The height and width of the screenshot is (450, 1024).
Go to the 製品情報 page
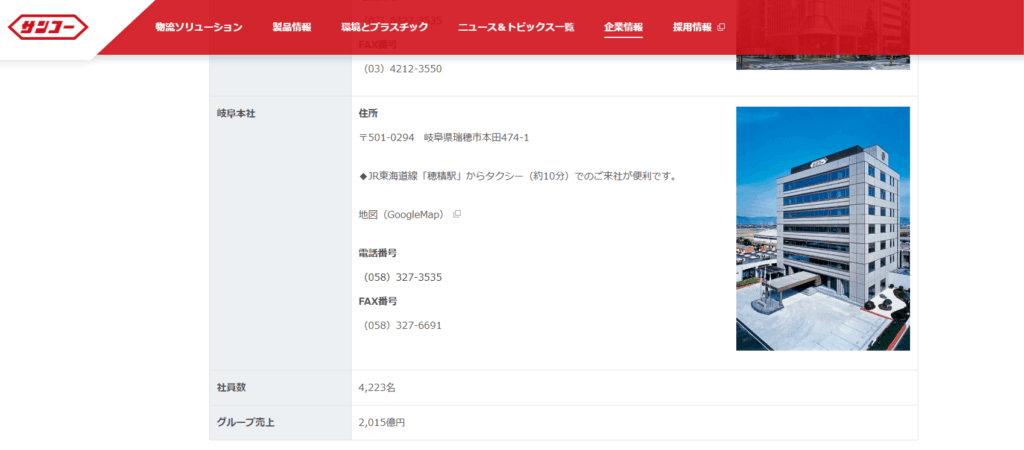coord(291,27)
